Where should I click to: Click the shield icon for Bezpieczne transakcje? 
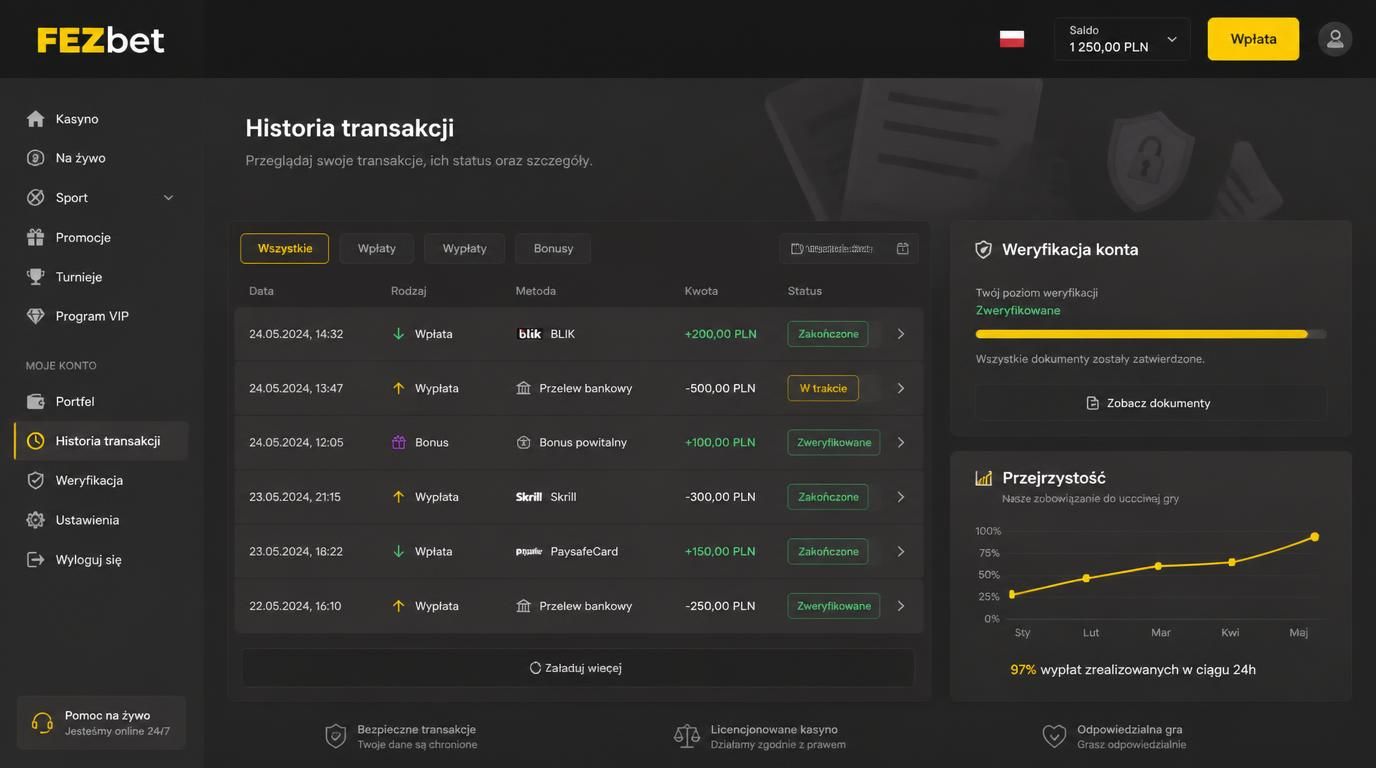point(336,736)
